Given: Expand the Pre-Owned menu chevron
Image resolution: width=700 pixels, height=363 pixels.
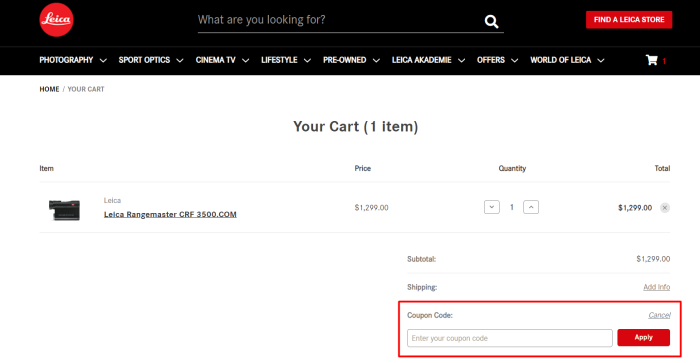Looking at the screenshot, I should (x=376, y=60).
